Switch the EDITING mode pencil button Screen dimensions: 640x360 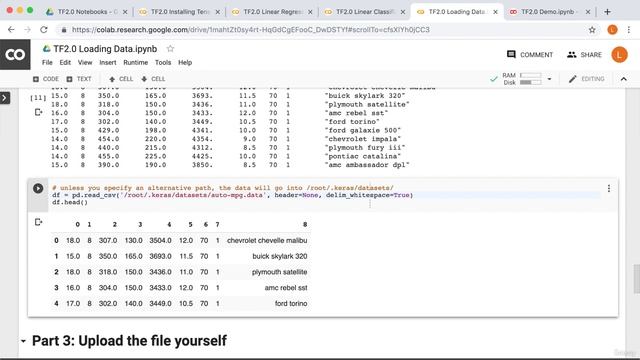pyautogui.click(x=587, y=79)
